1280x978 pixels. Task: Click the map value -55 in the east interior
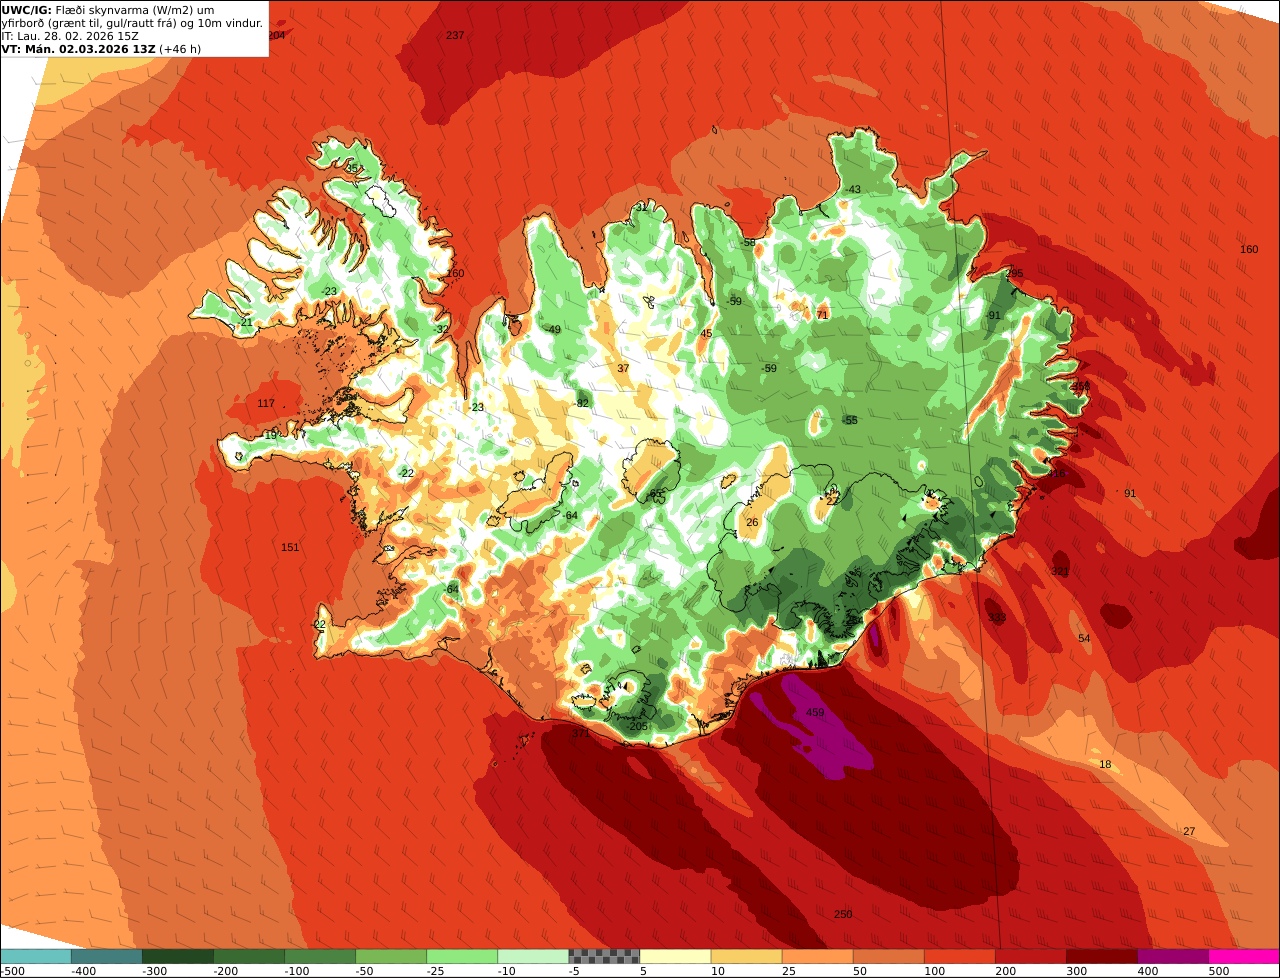point(850,421)
